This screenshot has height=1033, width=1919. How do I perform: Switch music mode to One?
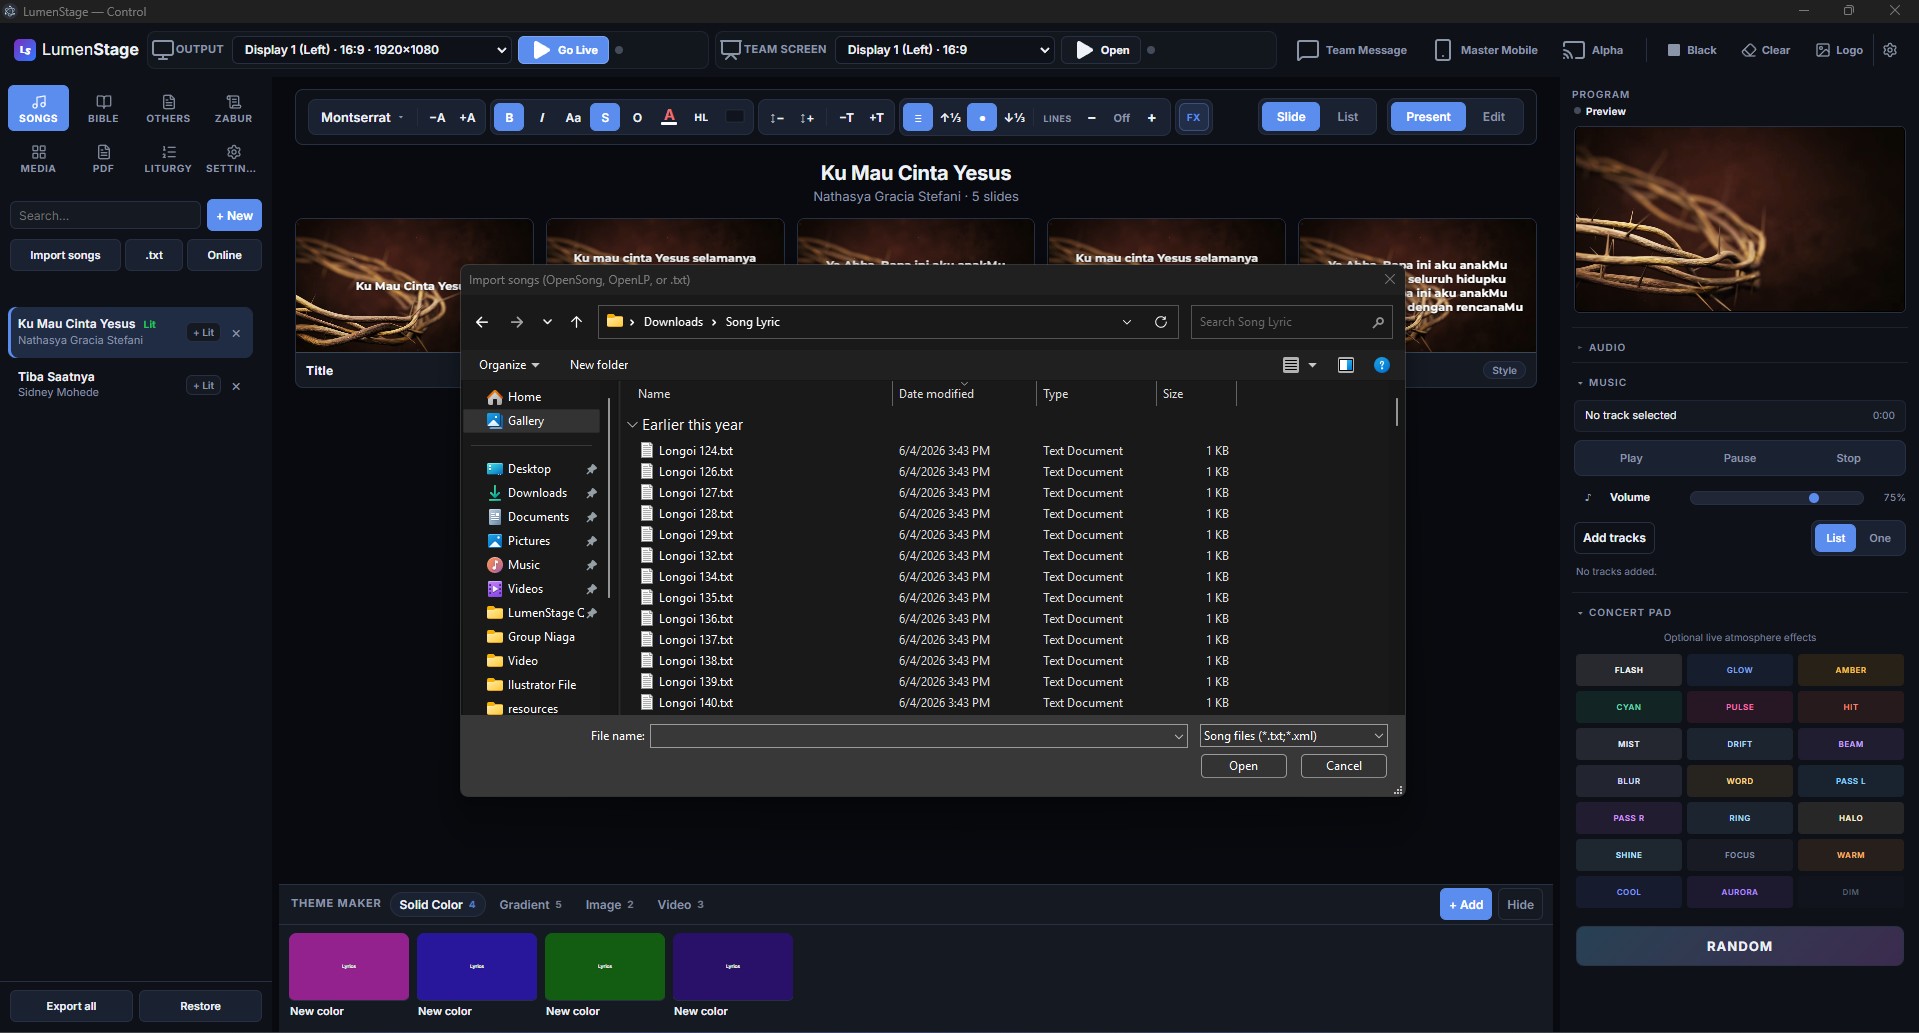click(1879, 538)
